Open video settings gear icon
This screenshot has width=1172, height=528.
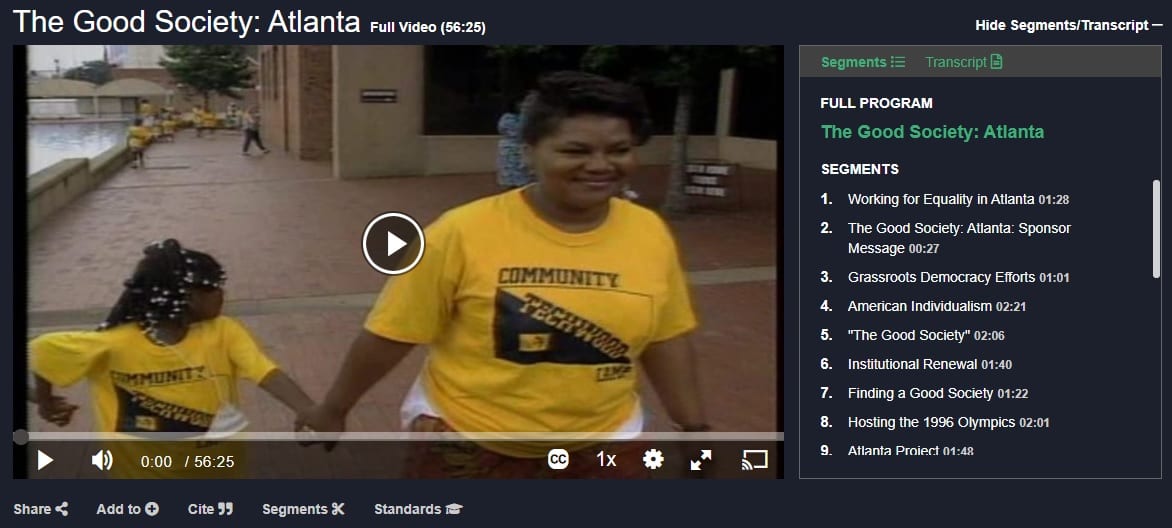click(x=653, y=459)
